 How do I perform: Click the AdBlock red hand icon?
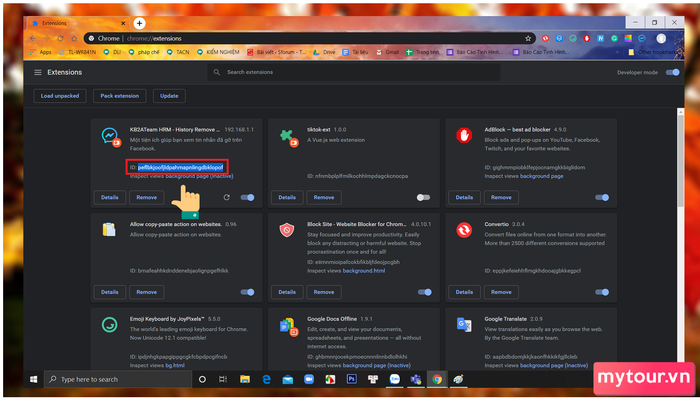coord(464,135)
